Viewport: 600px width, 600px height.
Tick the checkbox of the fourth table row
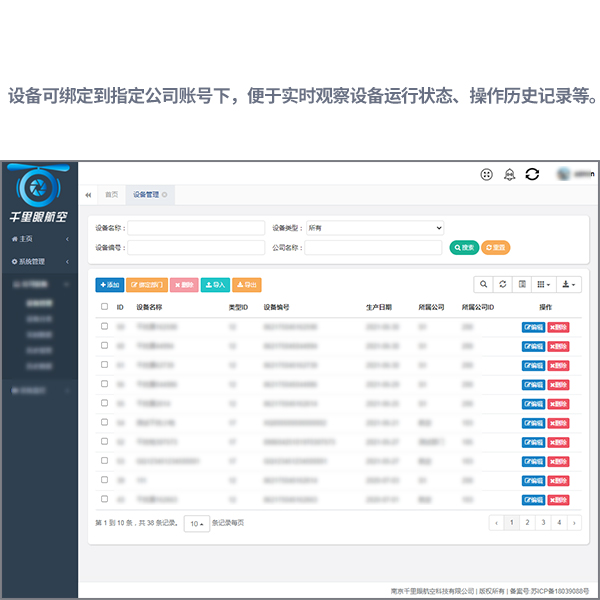coord(104,383)
